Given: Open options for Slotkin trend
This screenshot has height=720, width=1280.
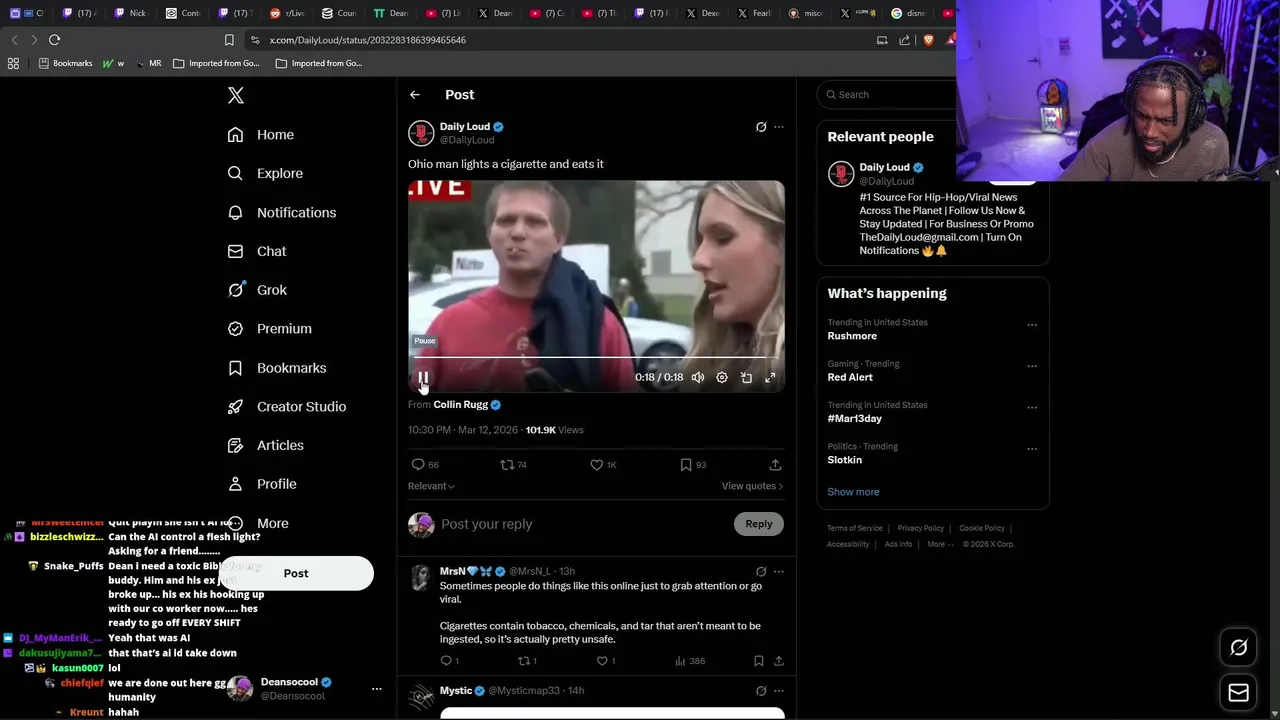Looking at the screenshot, I should click(1032, 449).
